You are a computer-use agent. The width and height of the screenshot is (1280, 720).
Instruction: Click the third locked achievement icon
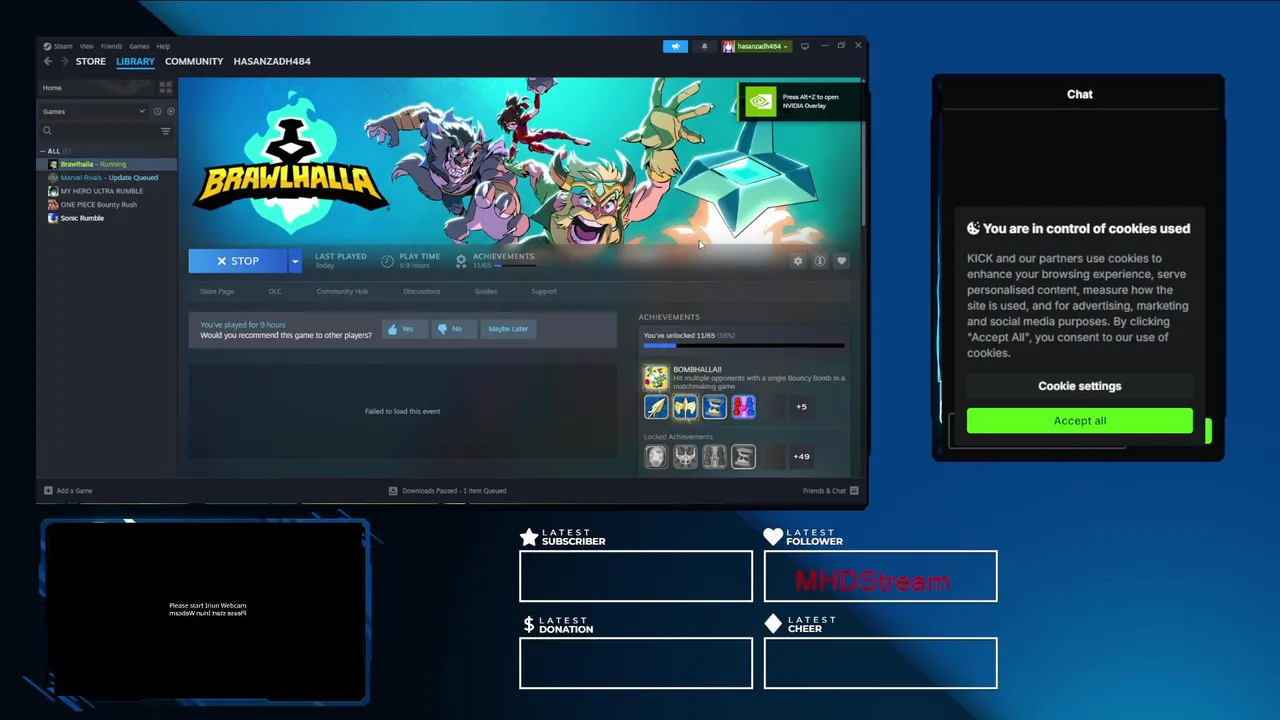pos(714,456)
